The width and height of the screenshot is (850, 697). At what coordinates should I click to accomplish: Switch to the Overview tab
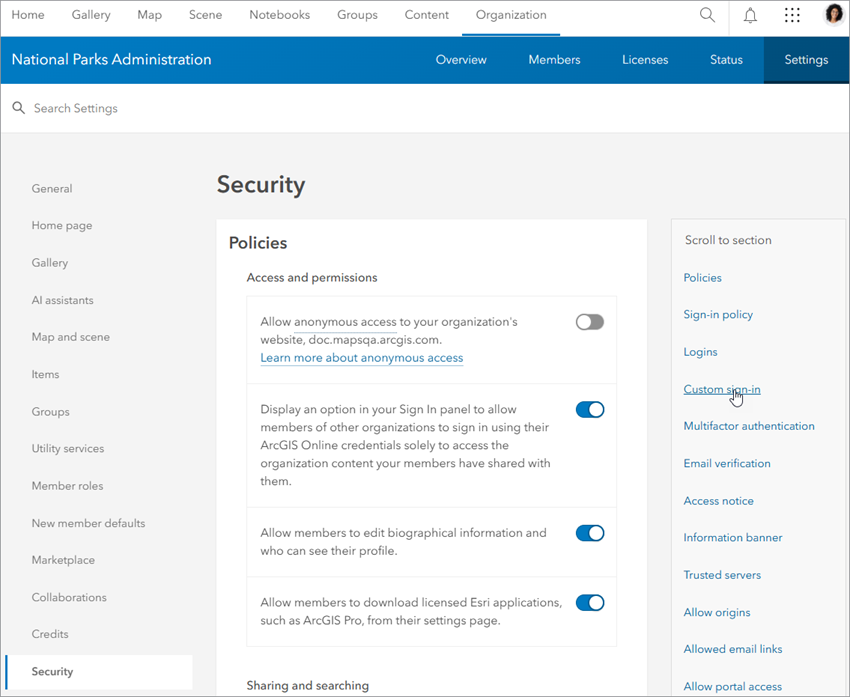tap(461, 59)
